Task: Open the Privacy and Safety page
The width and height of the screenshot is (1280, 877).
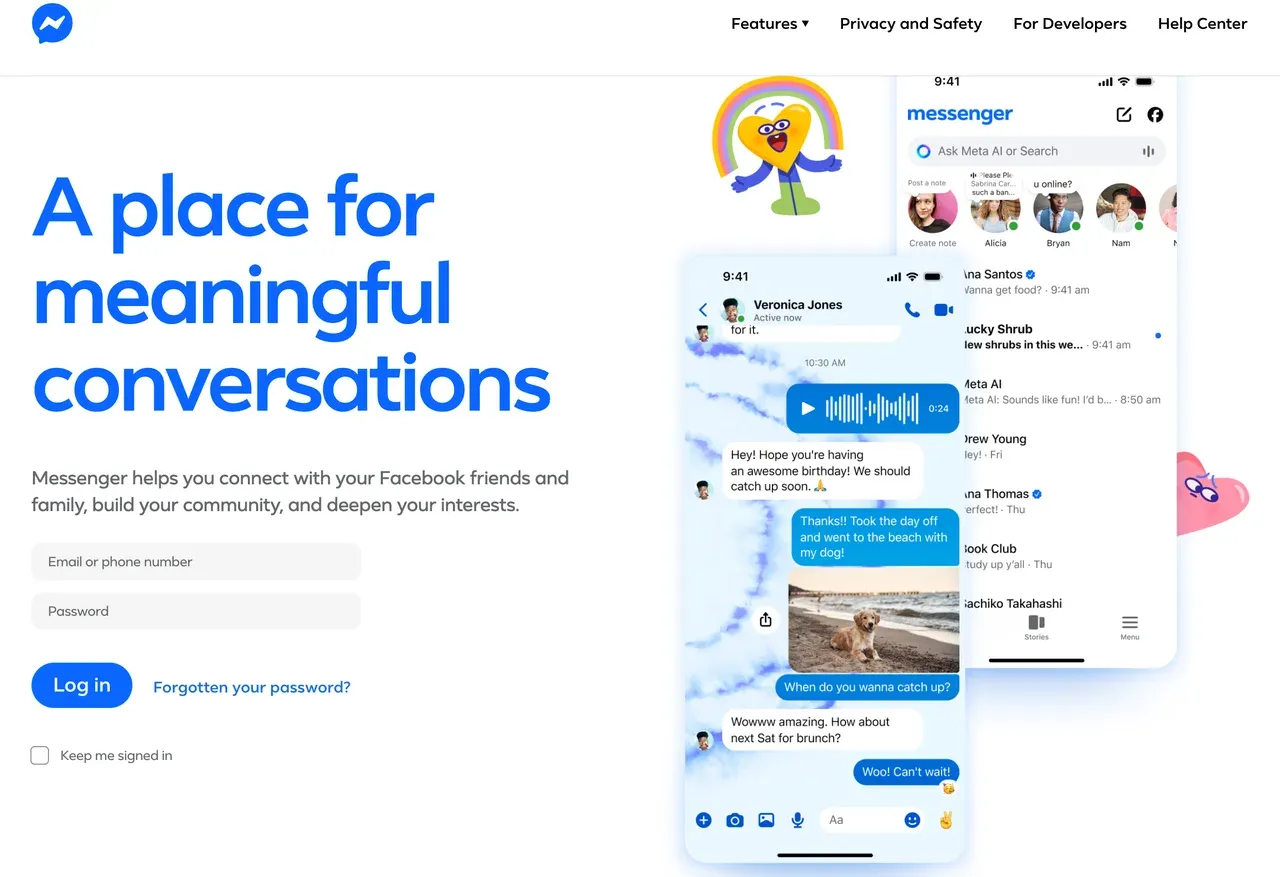Action: click(911, 24)
